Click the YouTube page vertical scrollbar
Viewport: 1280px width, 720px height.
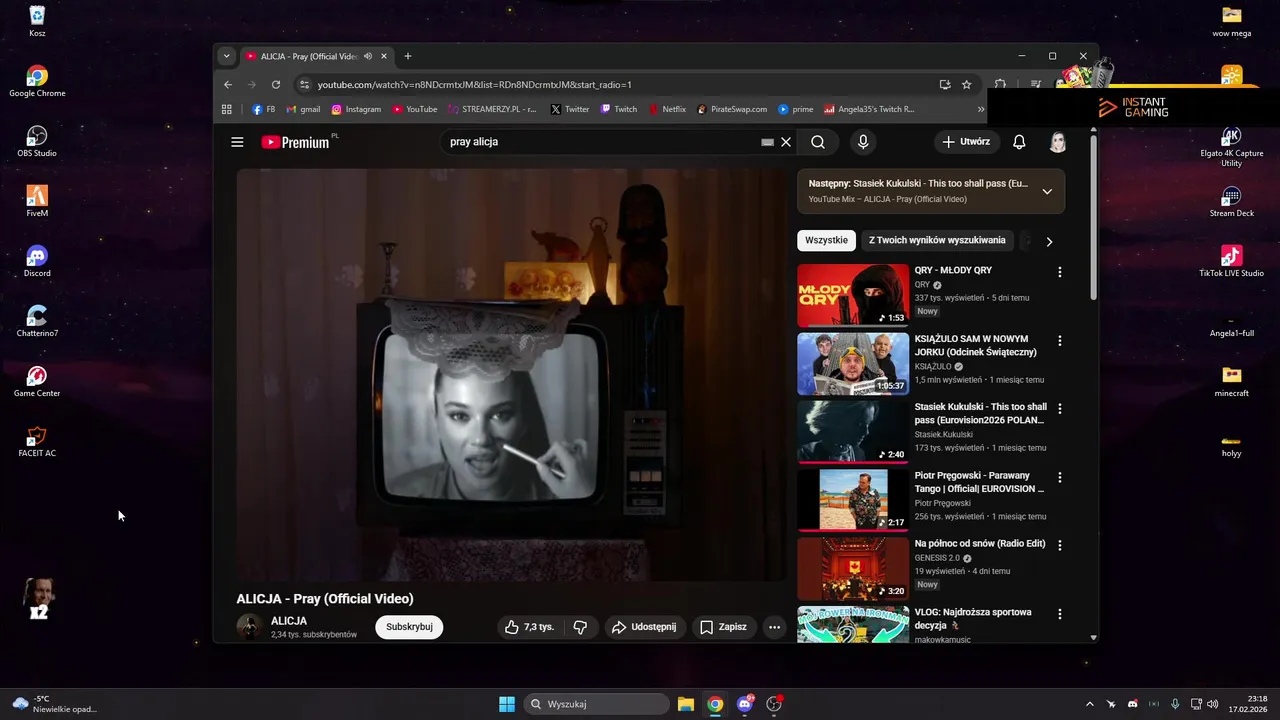(1093, 218)
